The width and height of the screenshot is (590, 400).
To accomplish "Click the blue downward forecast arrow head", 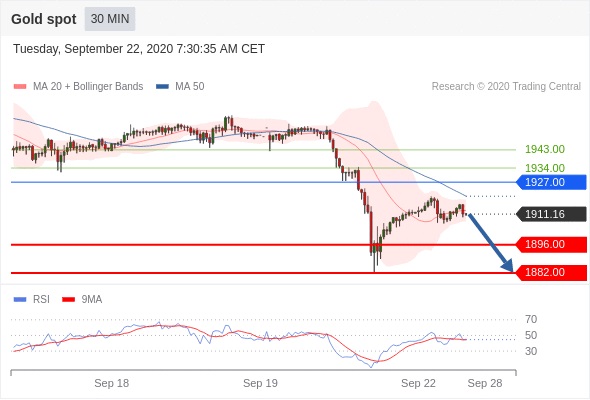I will (508, 266).
